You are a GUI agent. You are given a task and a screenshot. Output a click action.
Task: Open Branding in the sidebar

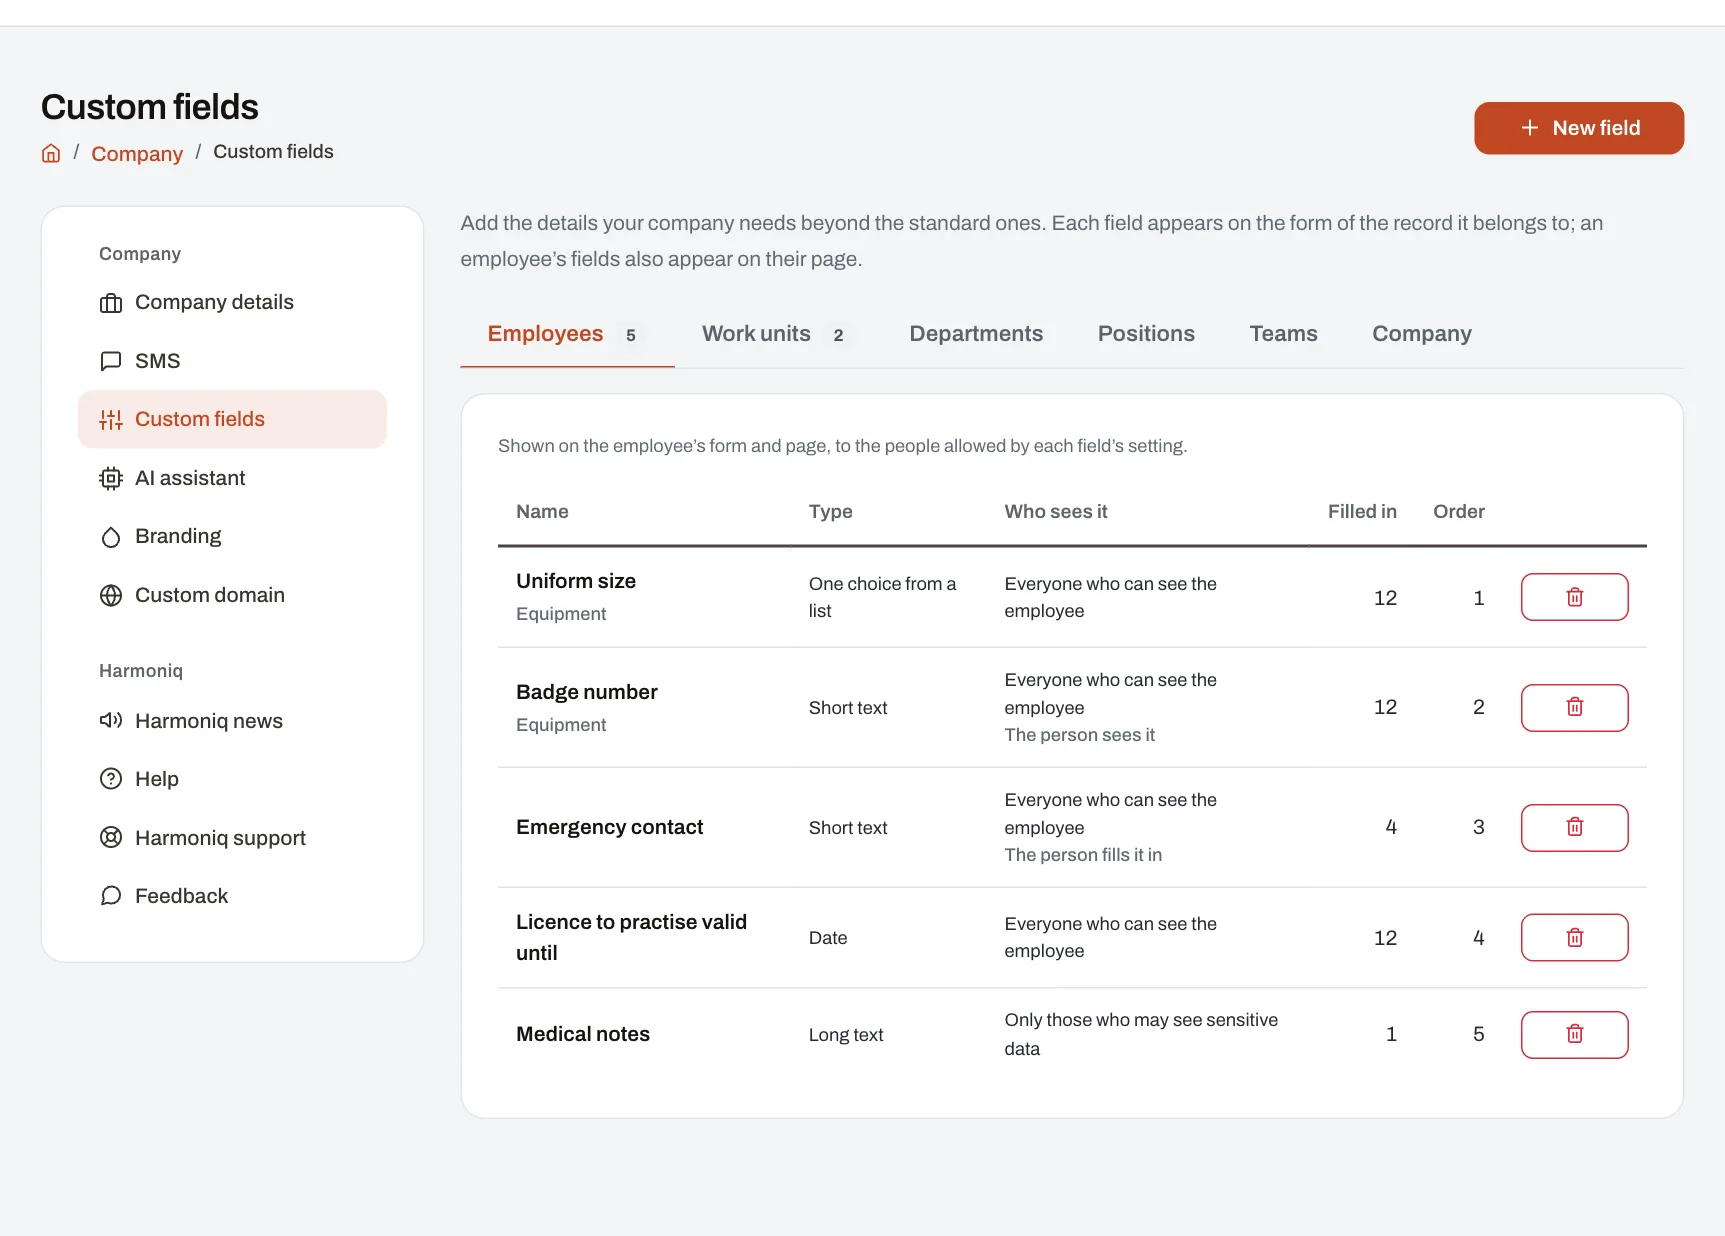232,536
